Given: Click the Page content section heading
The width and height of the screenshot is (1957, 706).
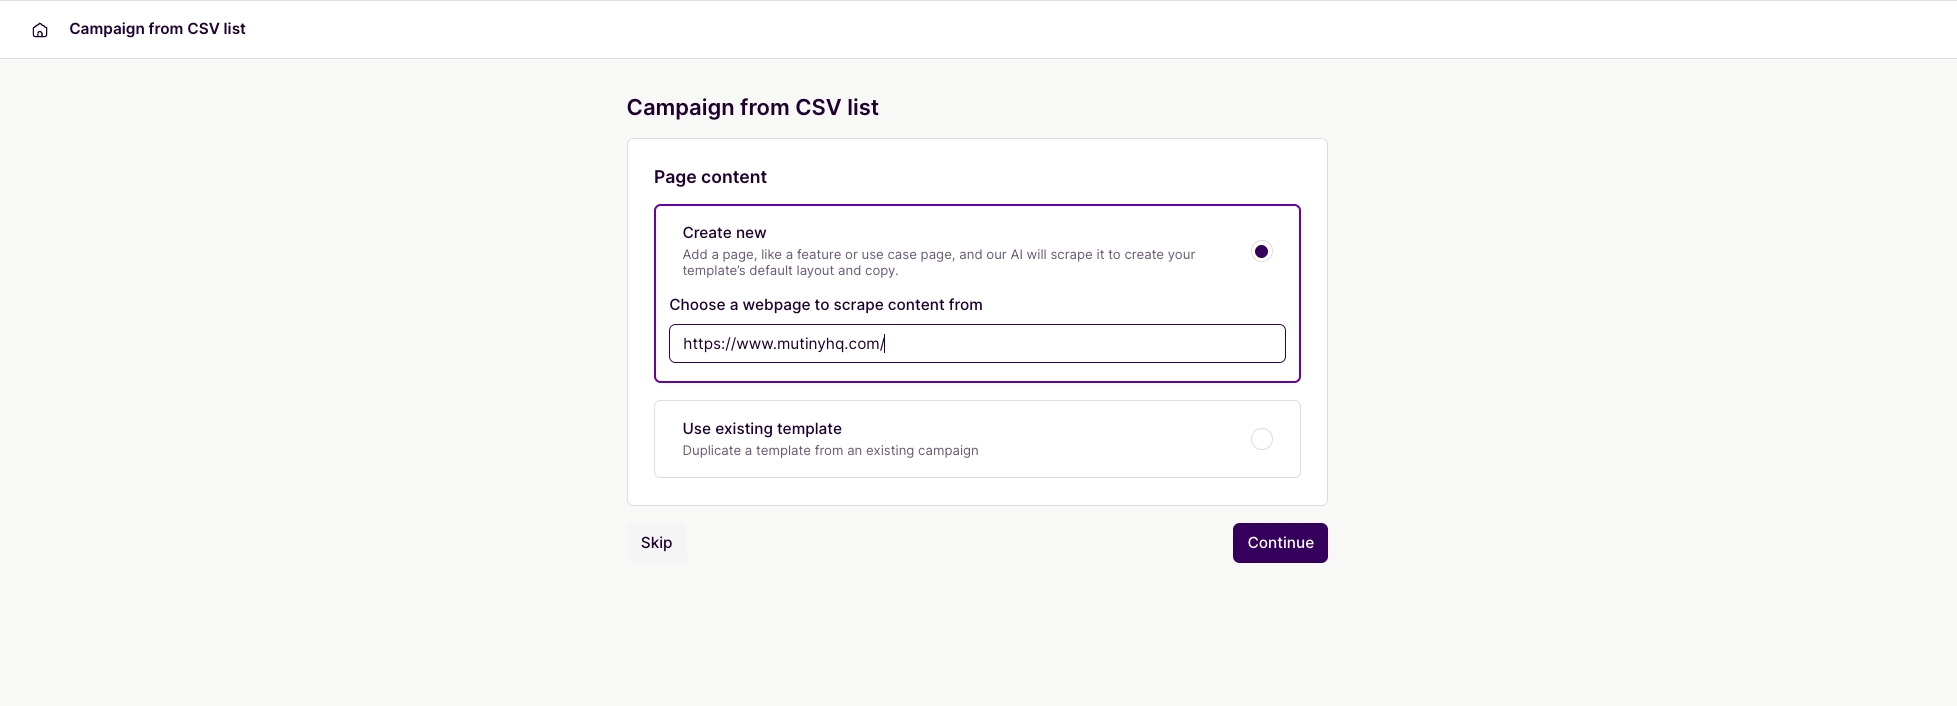Looking at the screenshot, I should click(710, 177).
